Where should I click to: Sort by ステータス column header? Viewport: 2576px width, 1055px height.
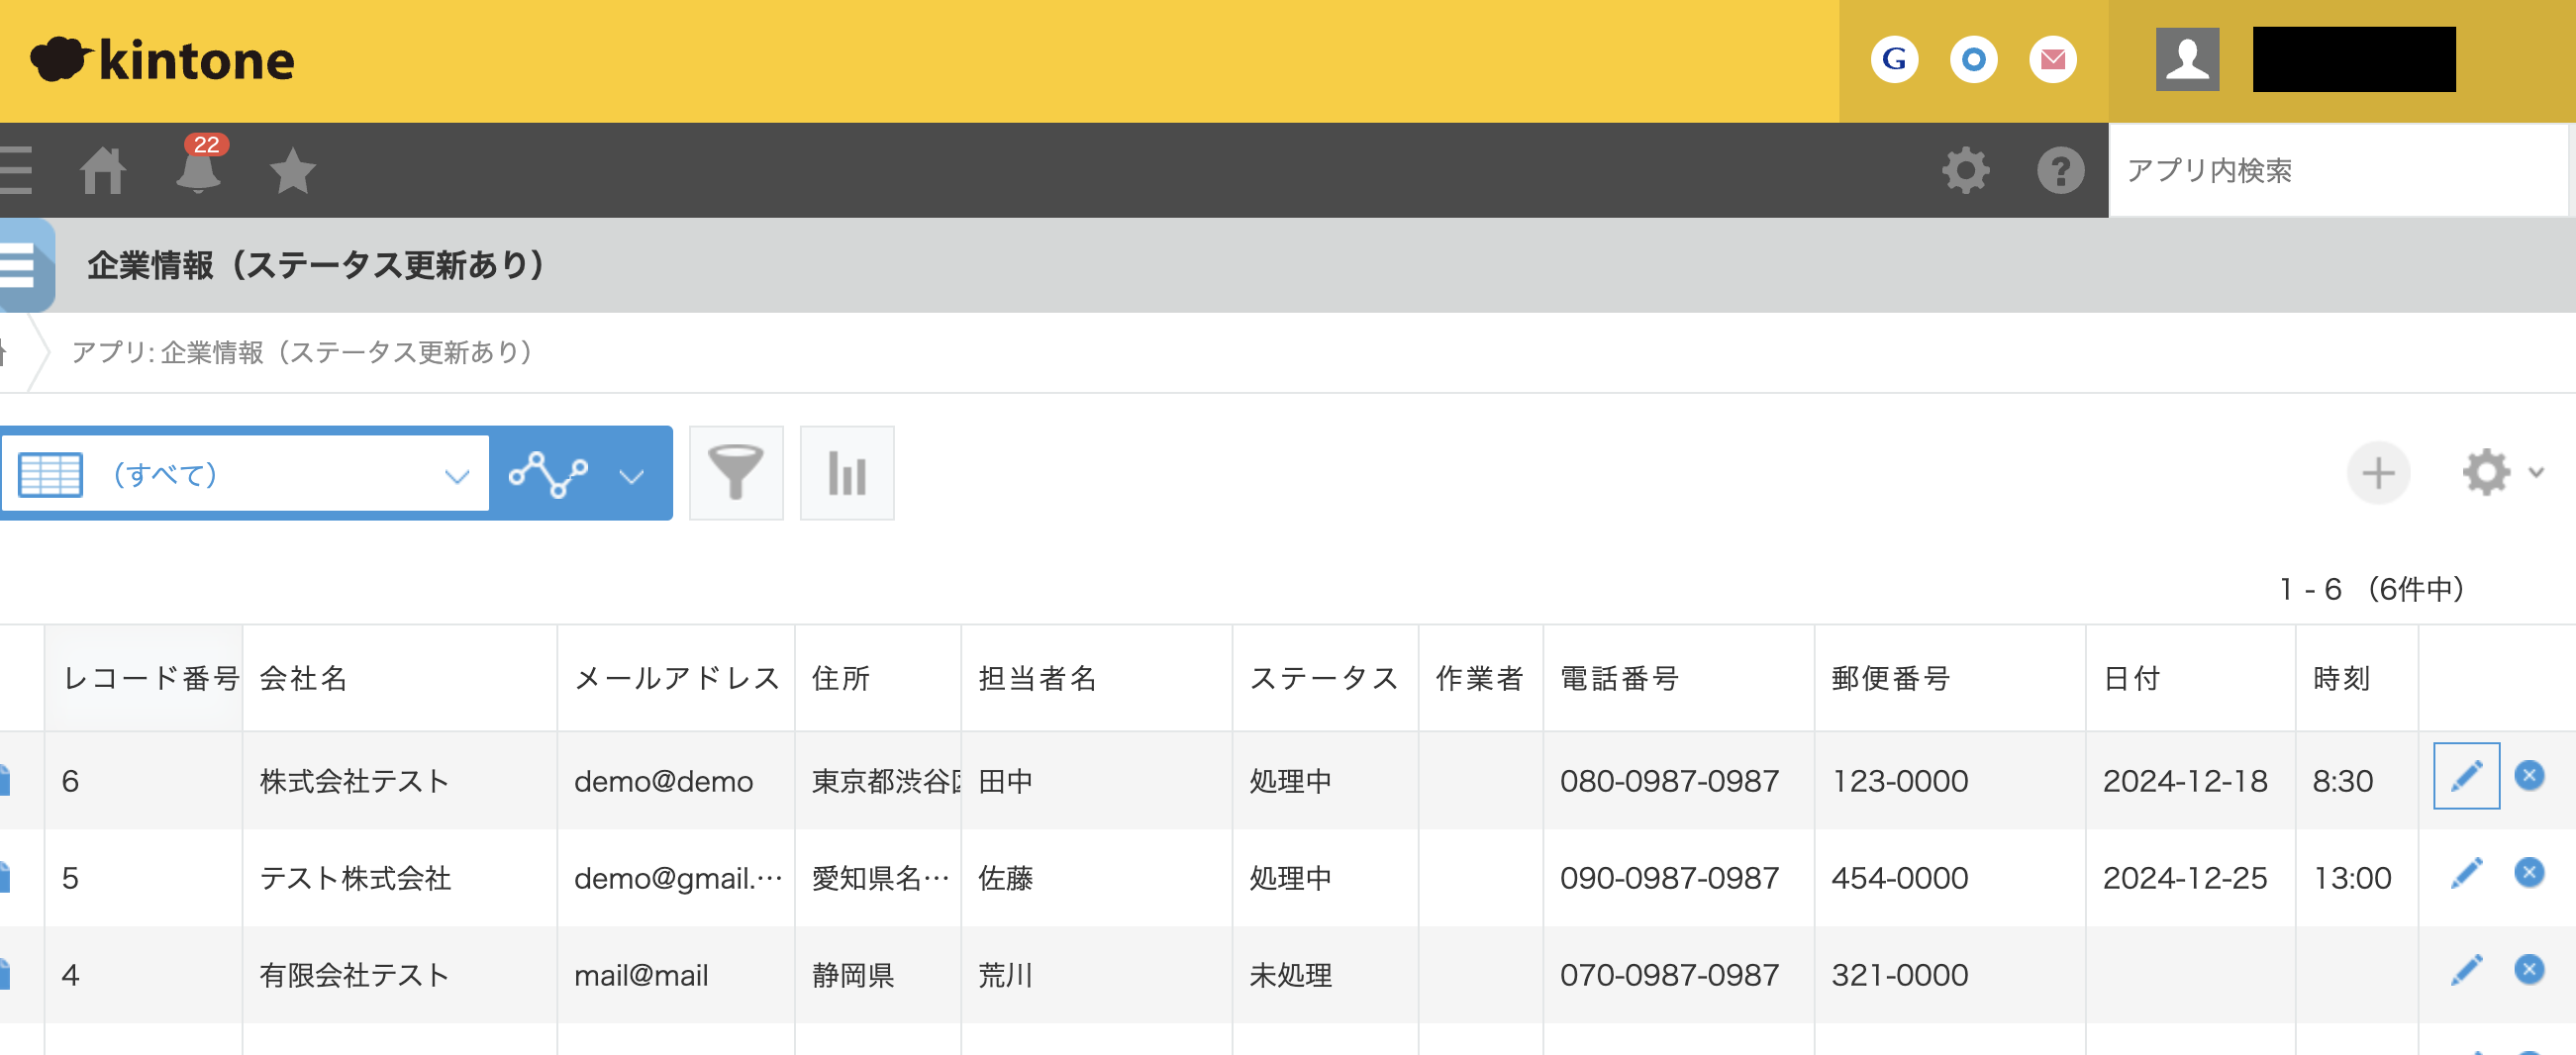1324,679
